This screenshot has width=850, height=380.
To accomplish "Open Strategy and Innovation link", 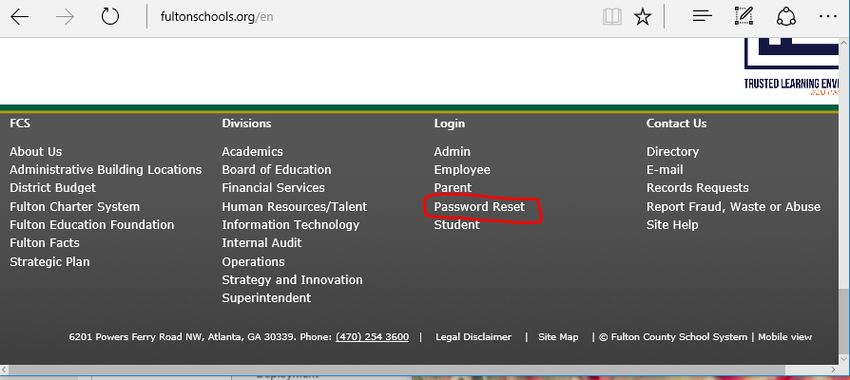I will pos(292,280).
